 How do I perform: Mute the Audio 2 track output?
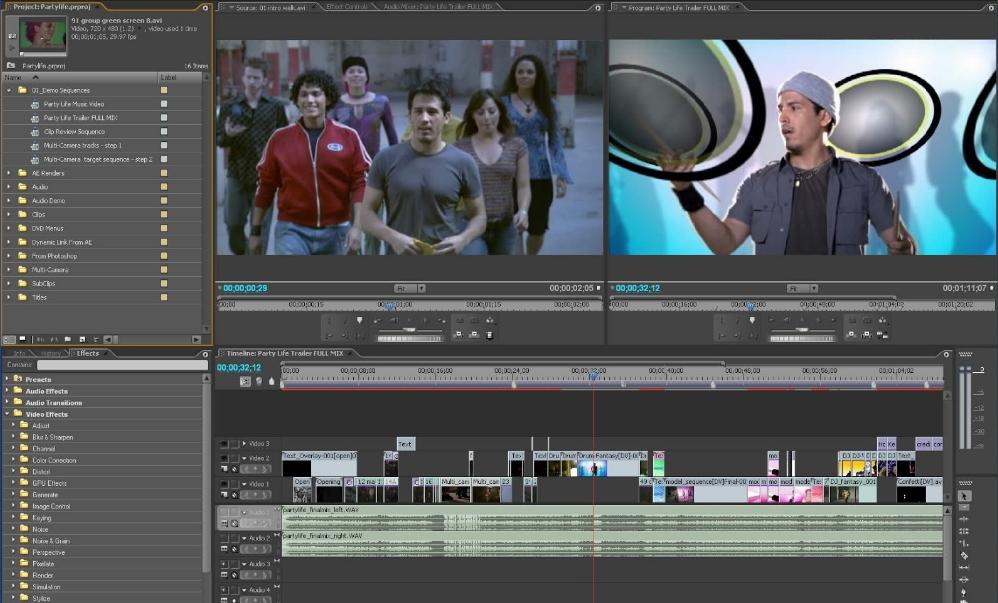[224, 539]
